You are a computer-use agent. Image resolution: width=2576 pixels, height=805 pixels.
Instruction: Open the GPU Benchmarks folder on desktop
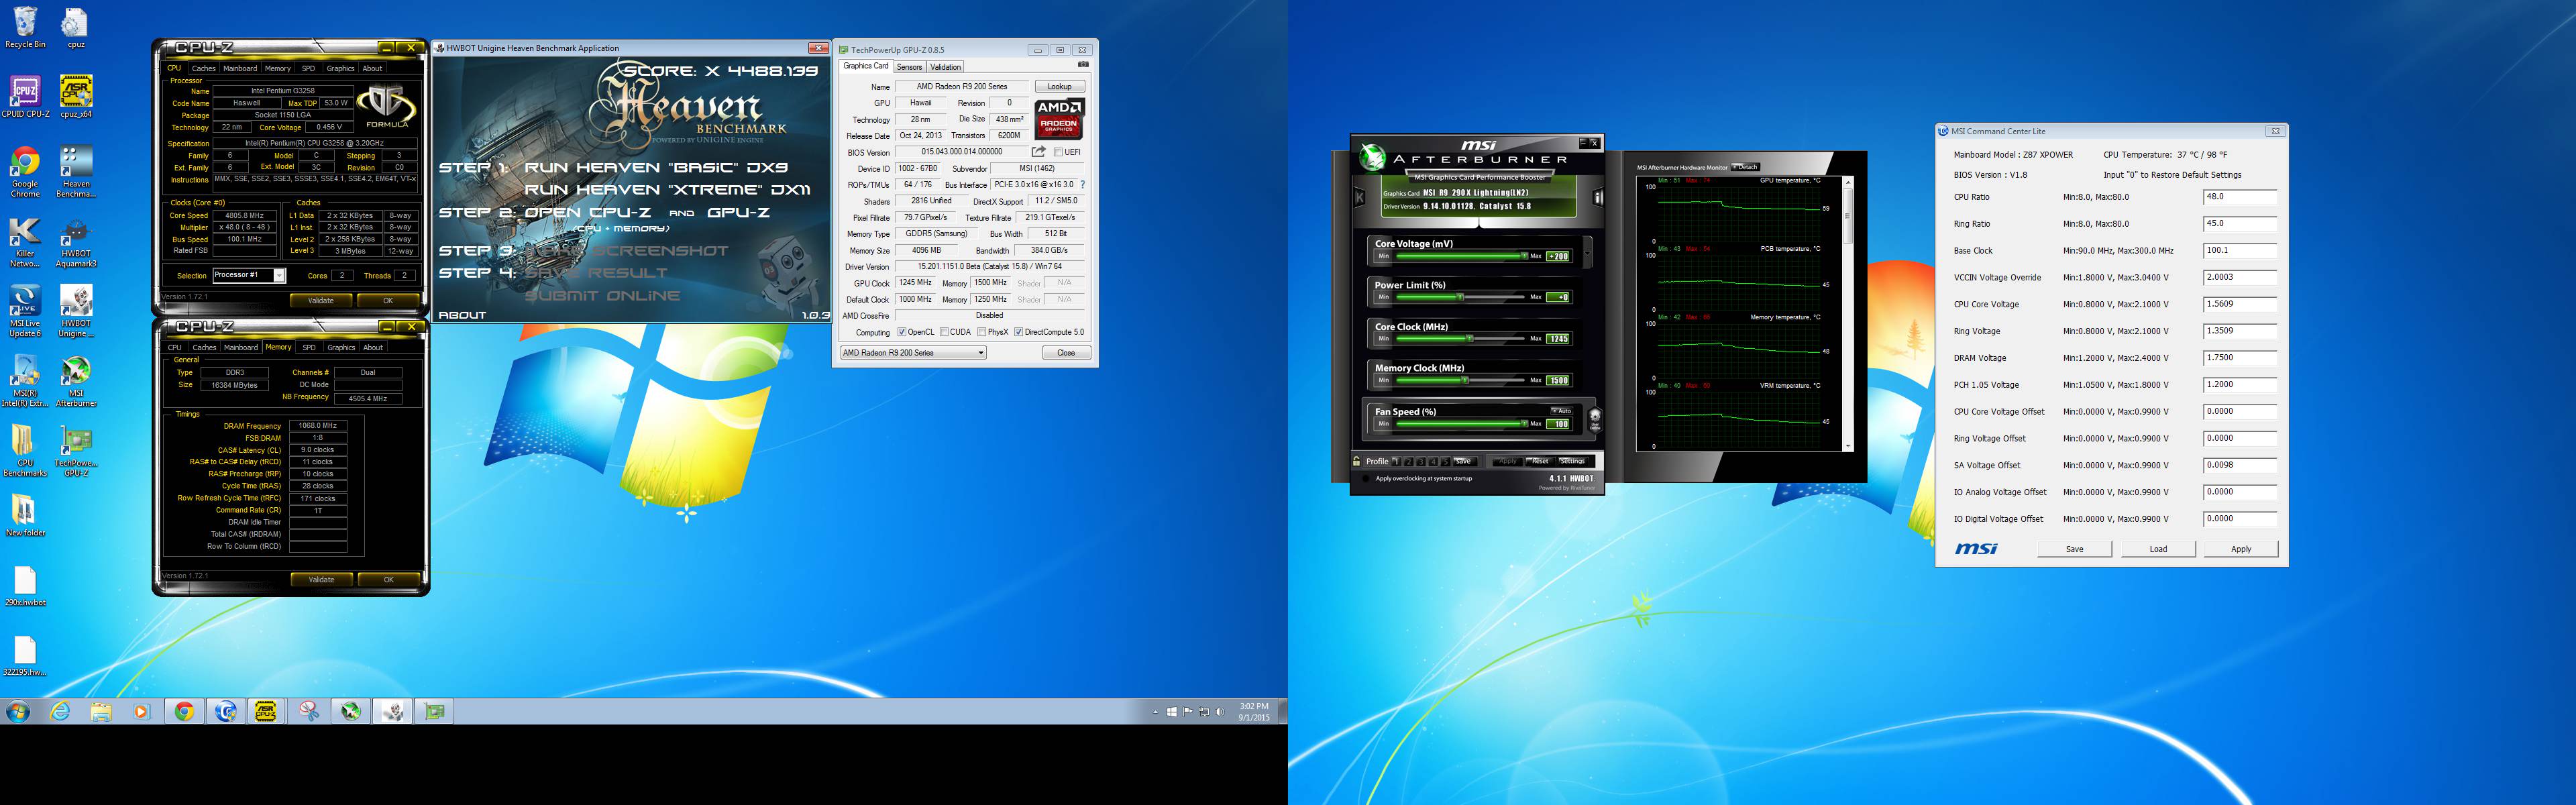coord(25,450)
